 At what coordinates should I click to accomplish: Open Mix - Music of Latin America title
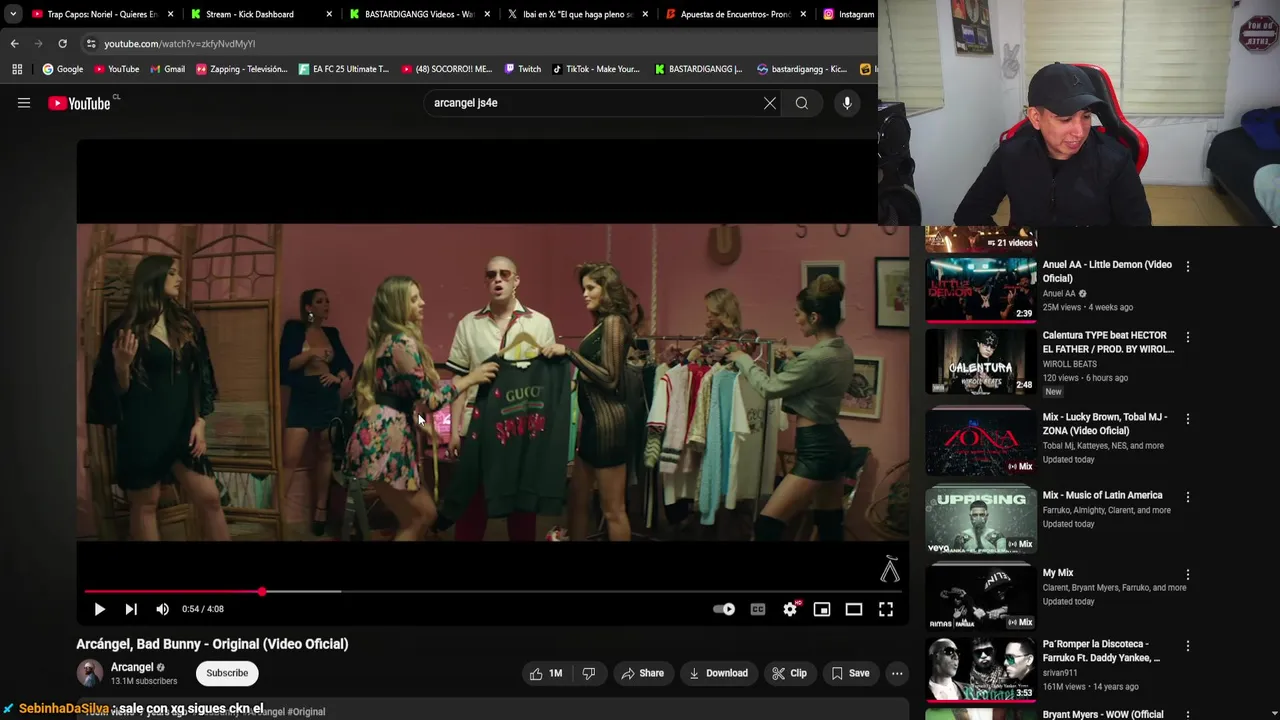click(x=1102, y=495)
